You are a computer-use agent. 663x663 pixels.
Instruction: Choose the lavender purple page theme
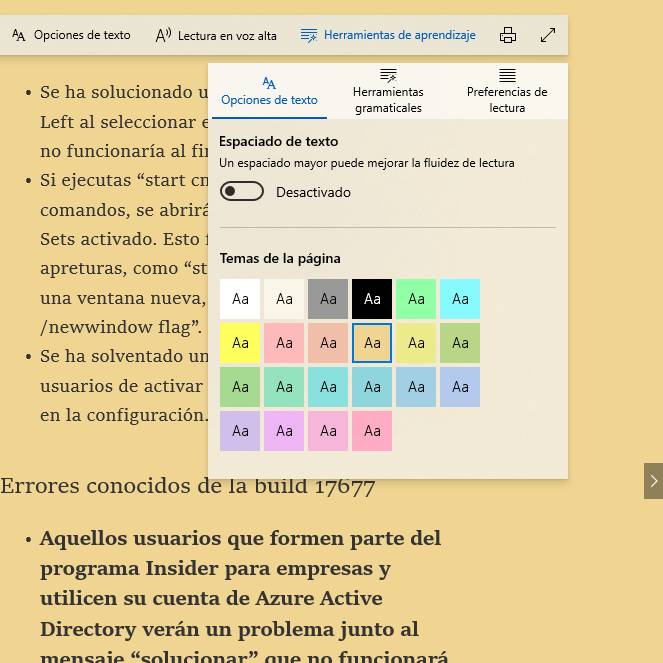coord(240,431)
